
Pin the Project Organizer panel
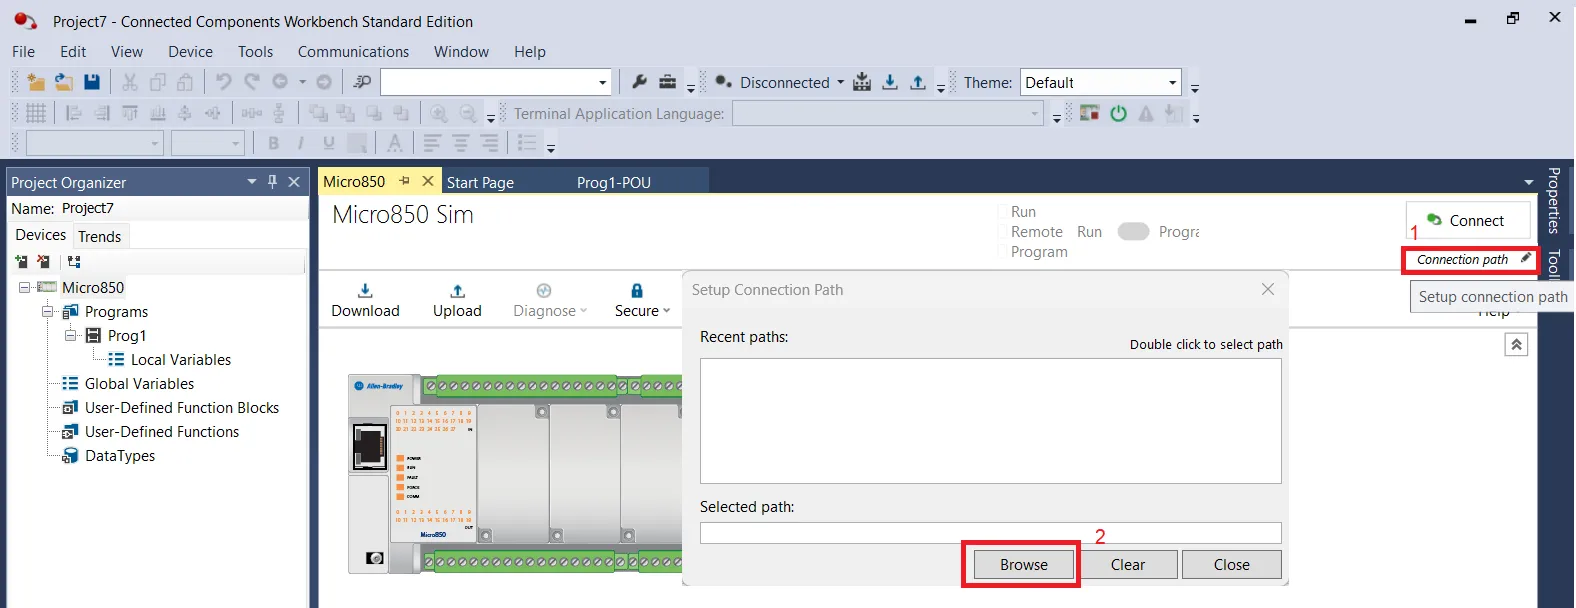272,182
